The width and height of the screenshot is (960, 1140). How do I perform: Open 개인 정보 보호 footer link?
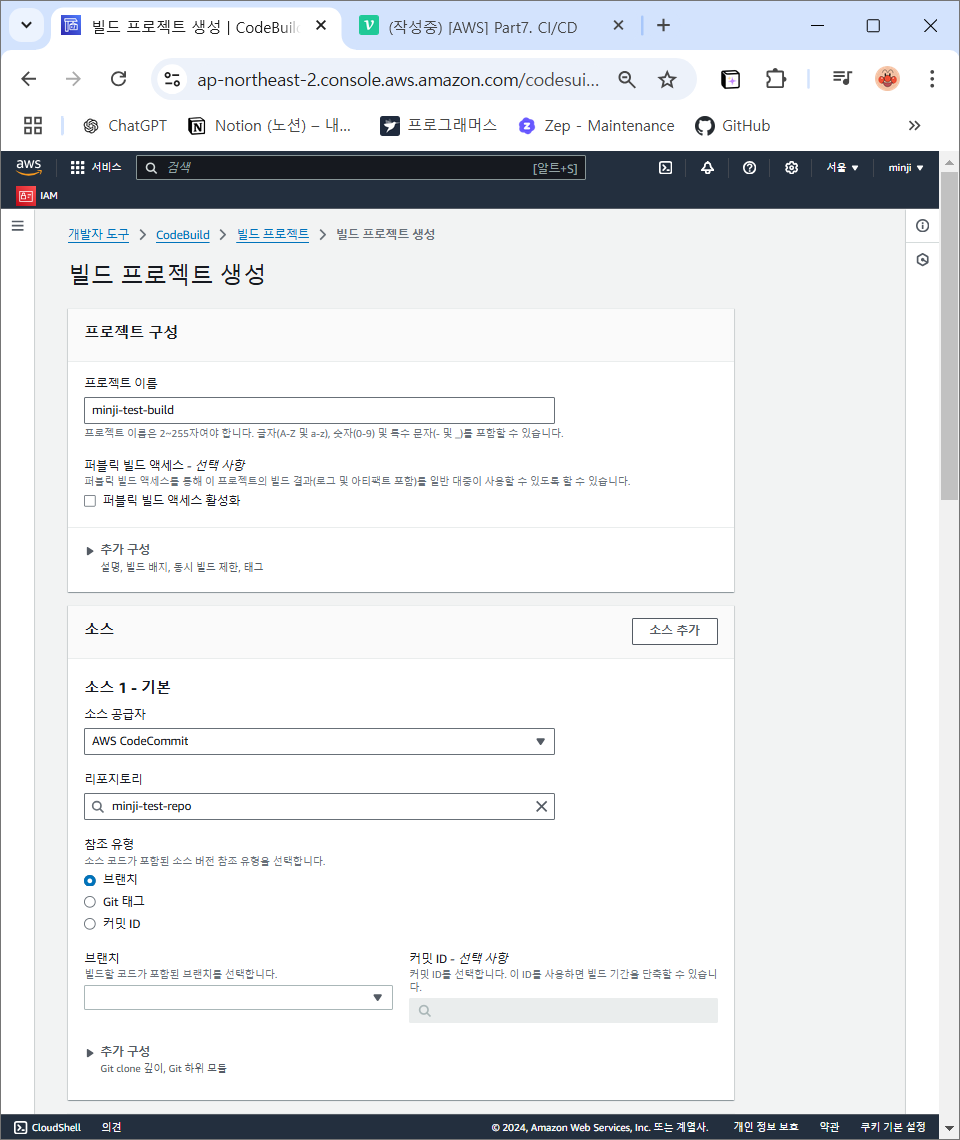coord(766,1127)
